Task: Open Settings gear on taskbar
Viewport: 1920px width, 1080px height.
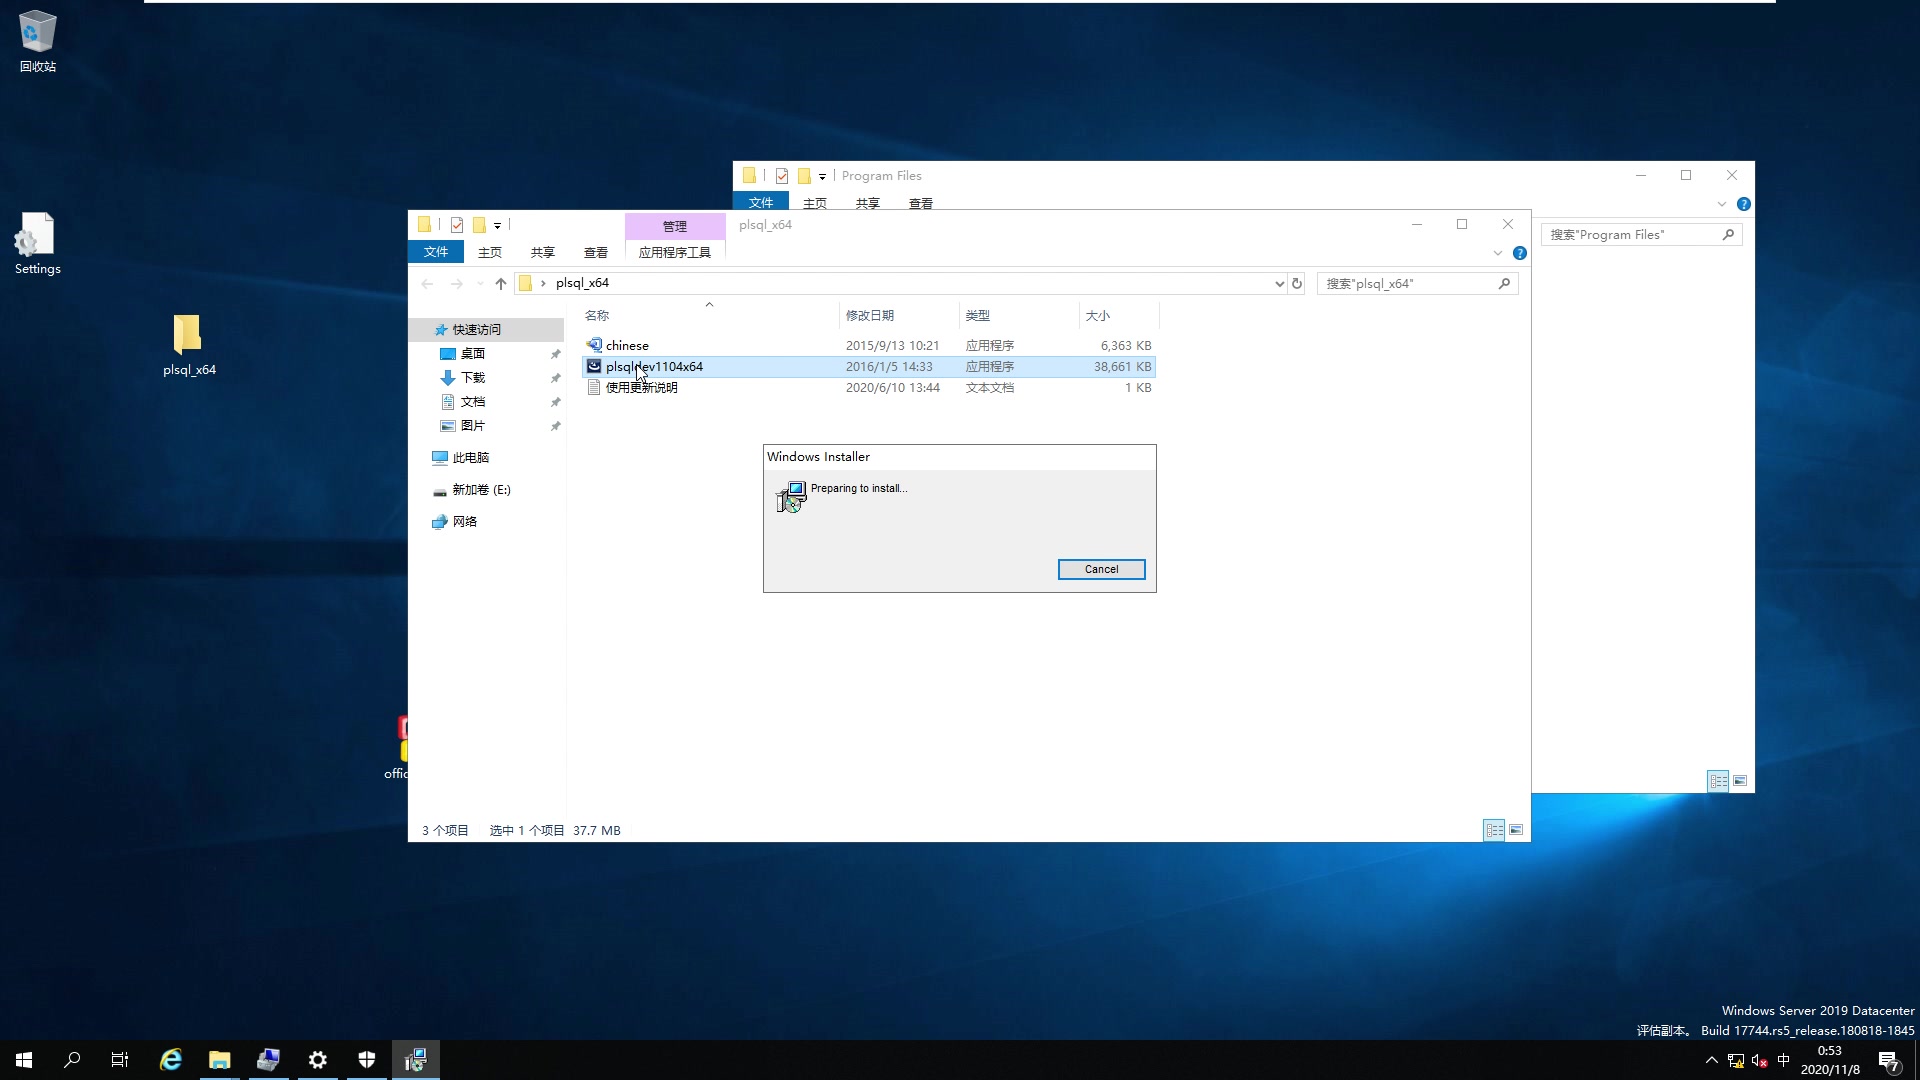Action: pos(317,1060)
